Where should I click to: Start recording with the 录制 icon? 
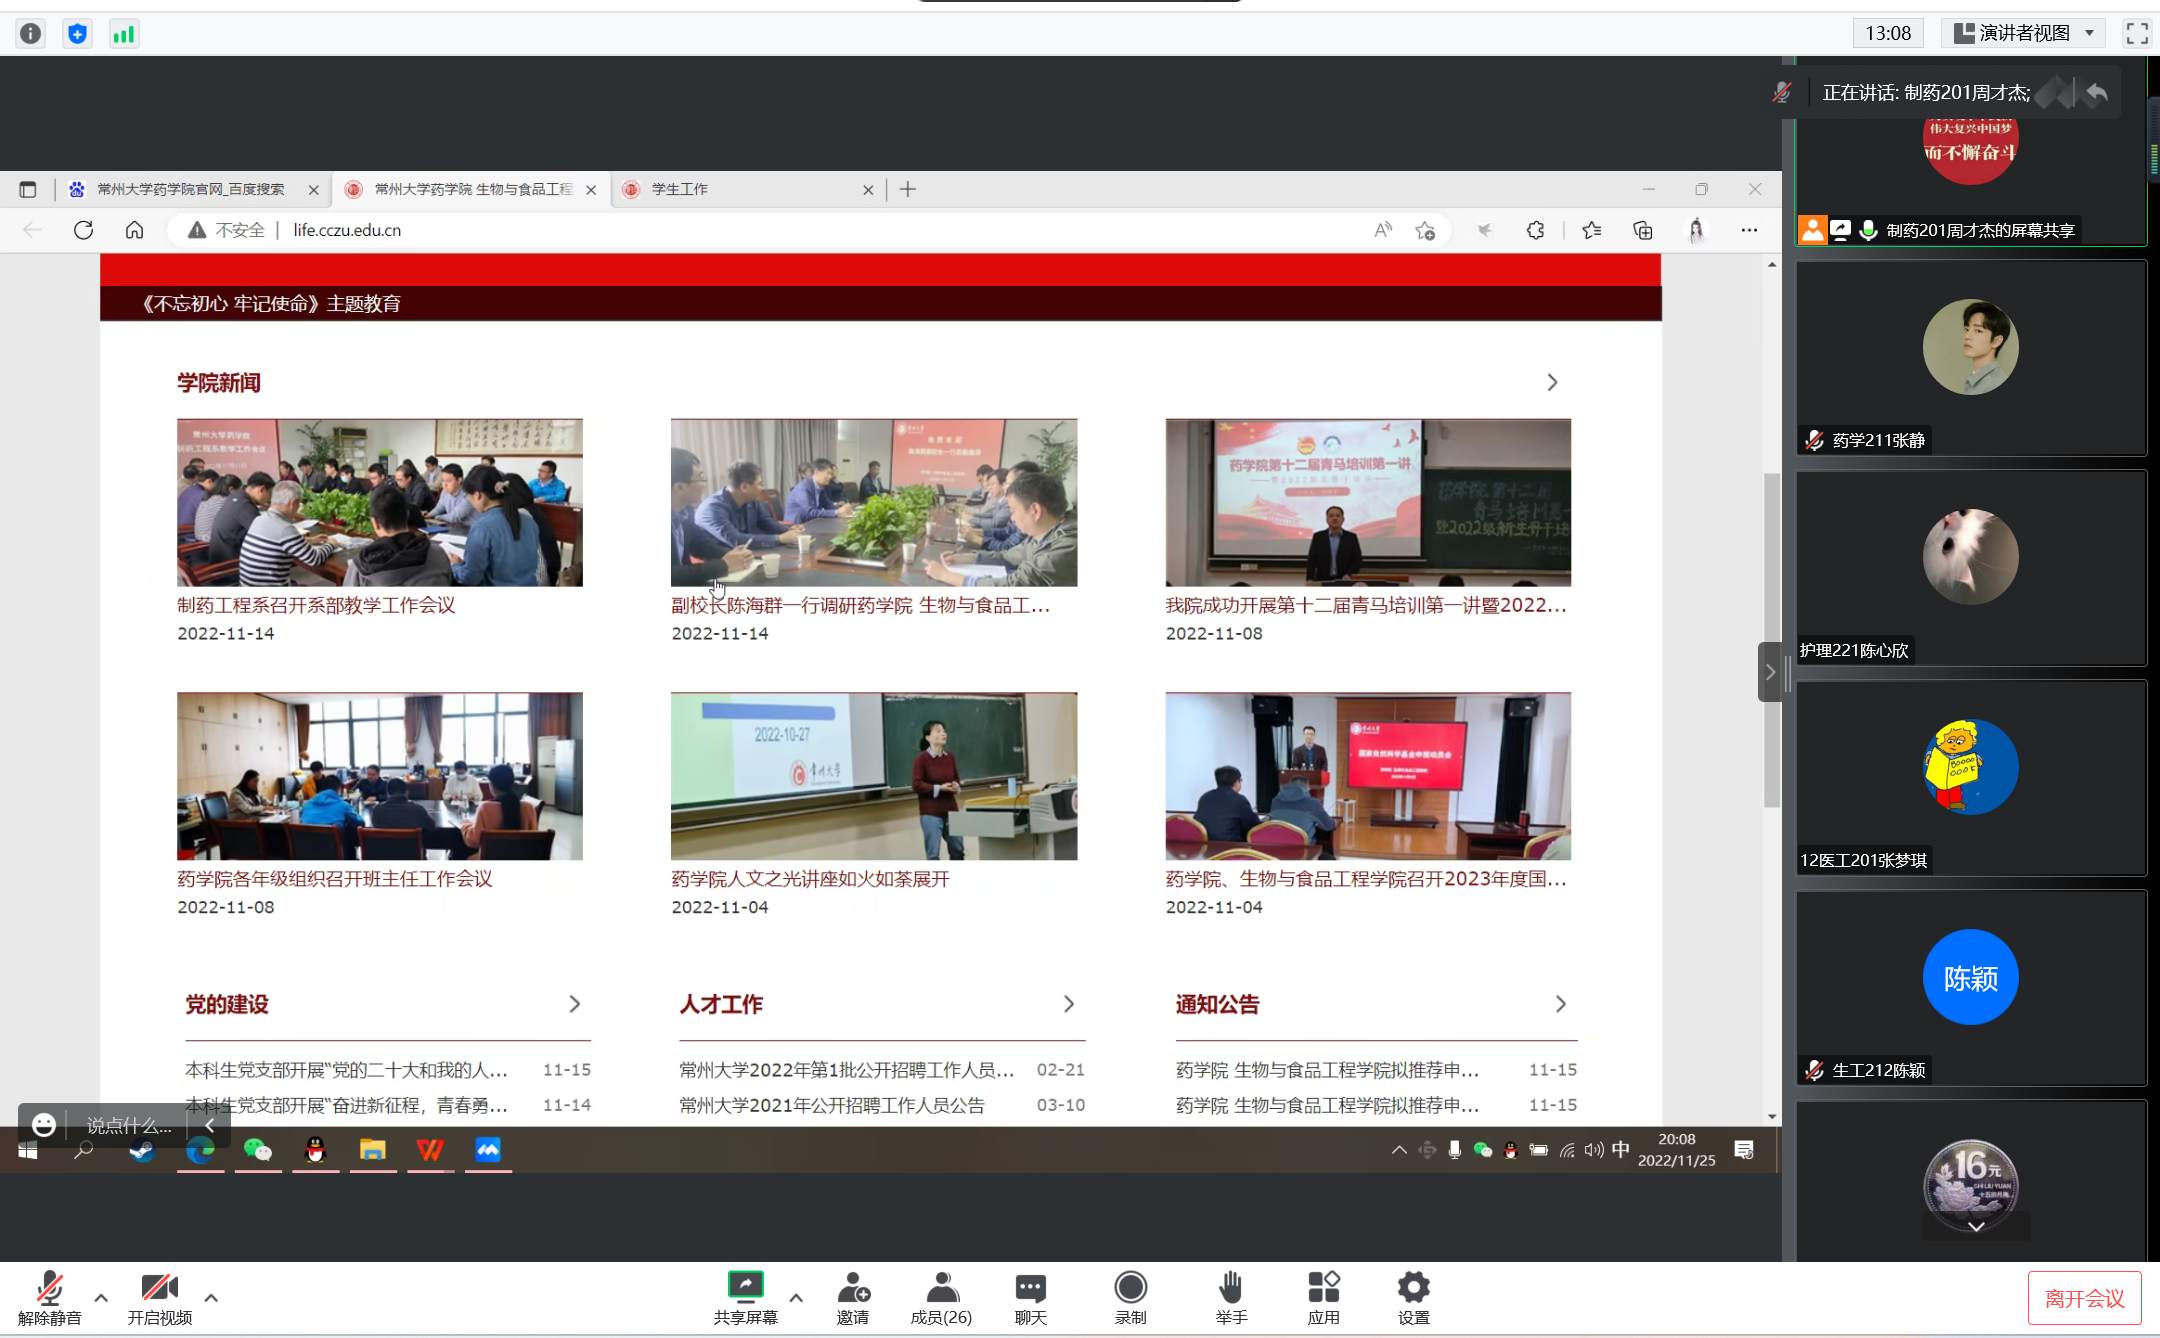click(1130, 1288)
